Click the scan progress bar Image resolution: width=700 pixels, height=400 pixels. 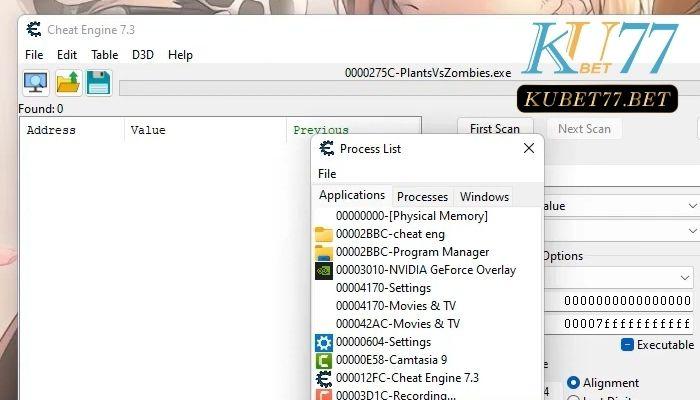click(317, 88)
